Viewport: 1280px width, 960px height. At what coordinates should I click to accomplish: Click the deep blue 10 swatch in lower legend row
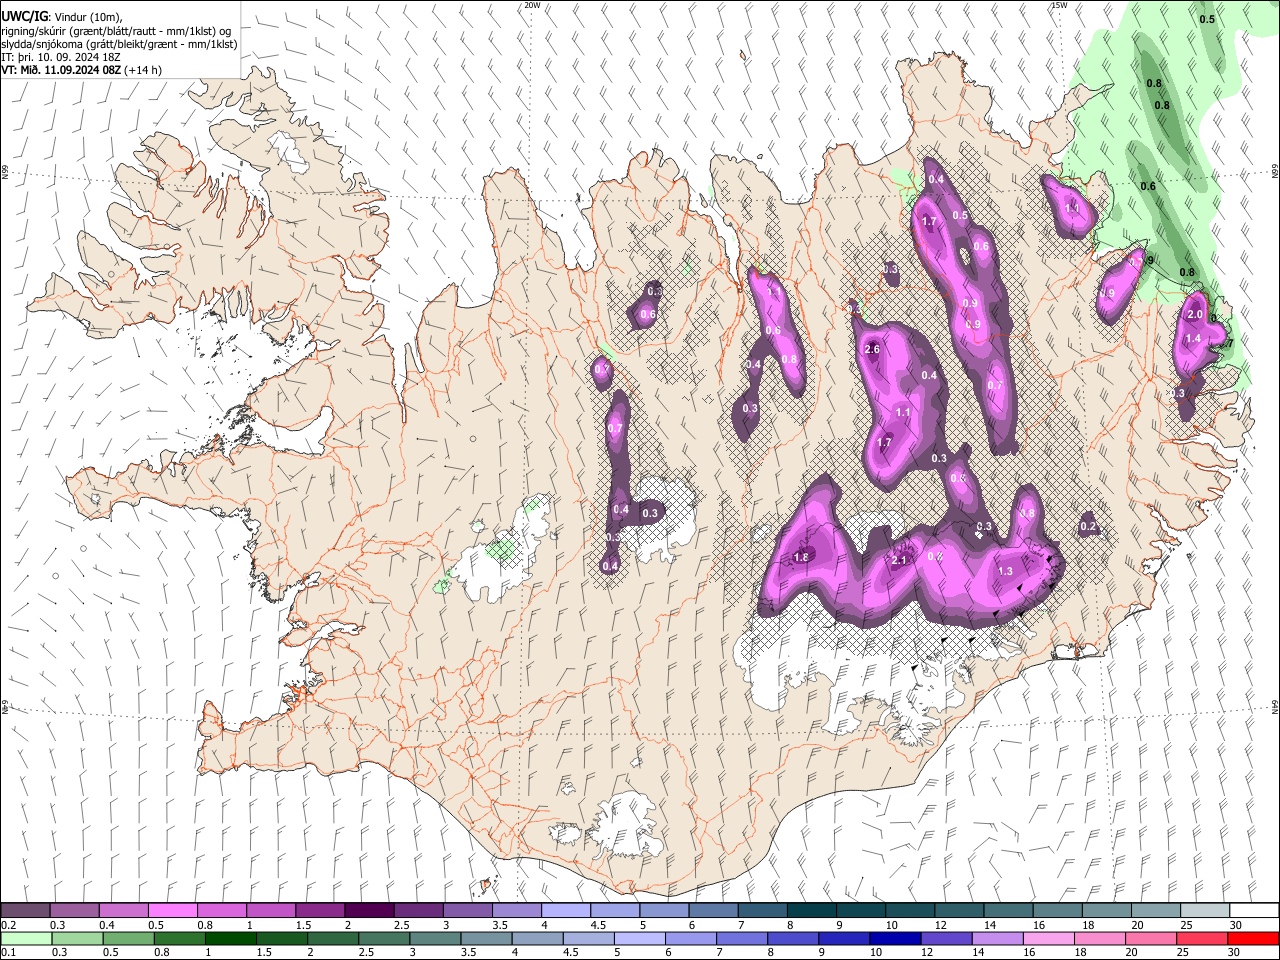coord(895,938)
